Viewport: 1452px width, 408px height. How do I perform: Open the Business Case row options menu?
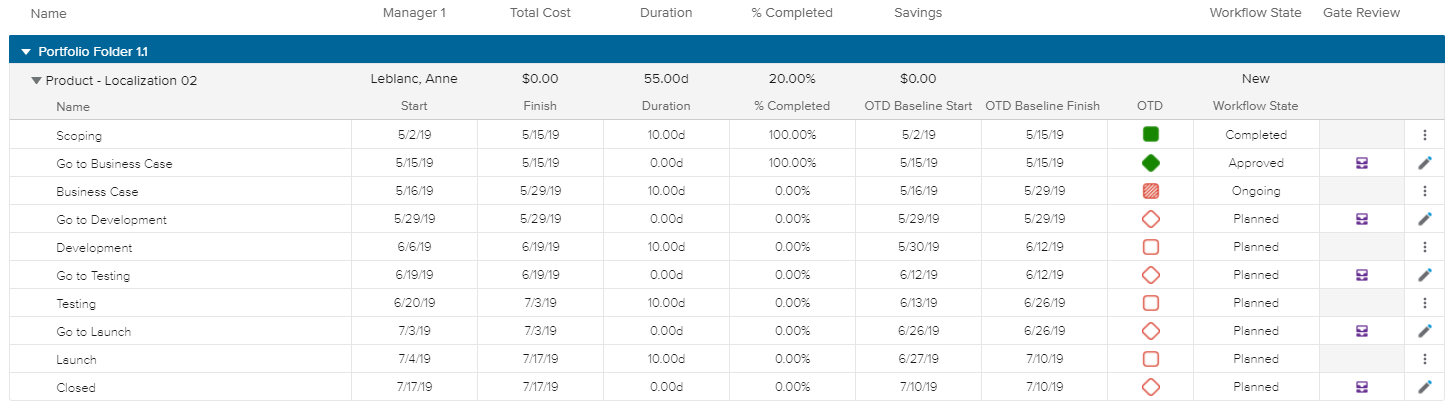point(1425,191)
